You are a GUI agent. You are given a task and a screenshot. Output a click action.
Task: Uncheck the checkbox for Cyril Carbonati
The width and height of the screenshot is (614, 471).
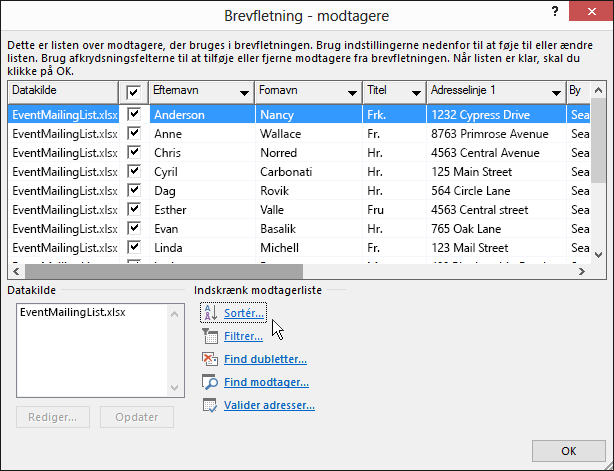point(134,171)
